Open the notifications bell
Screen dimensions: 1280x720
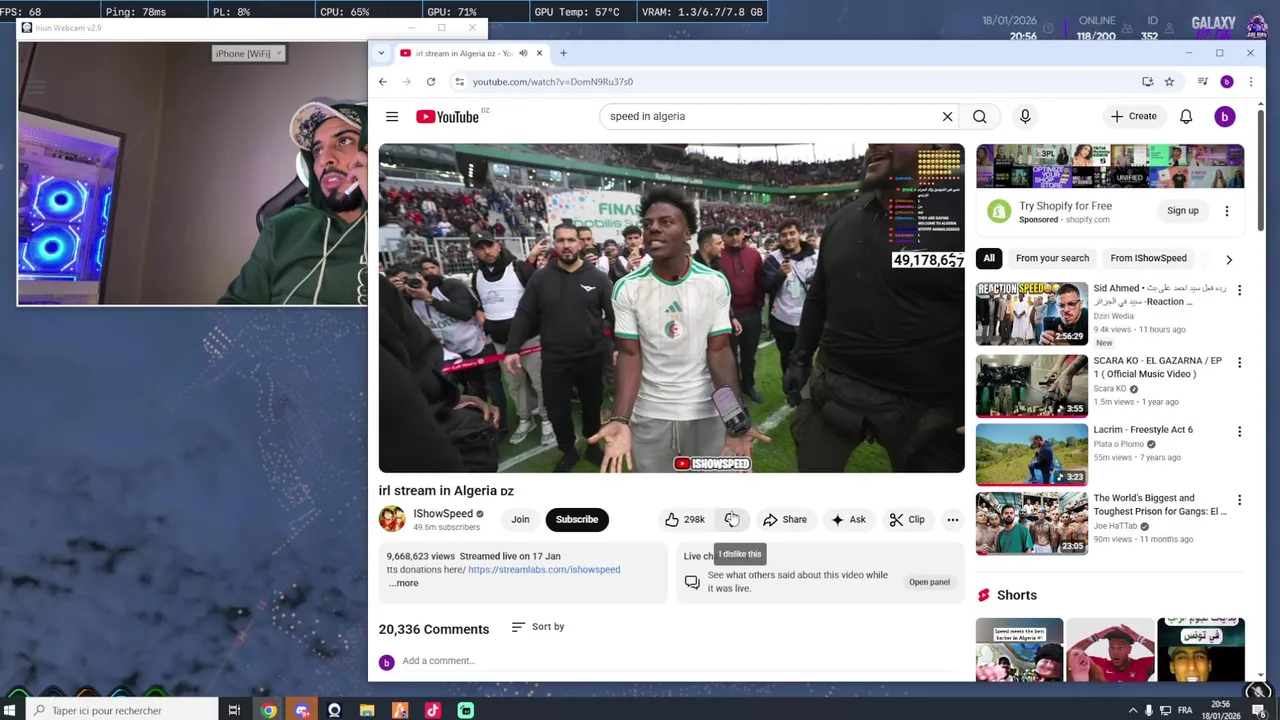pos(1186,117)
